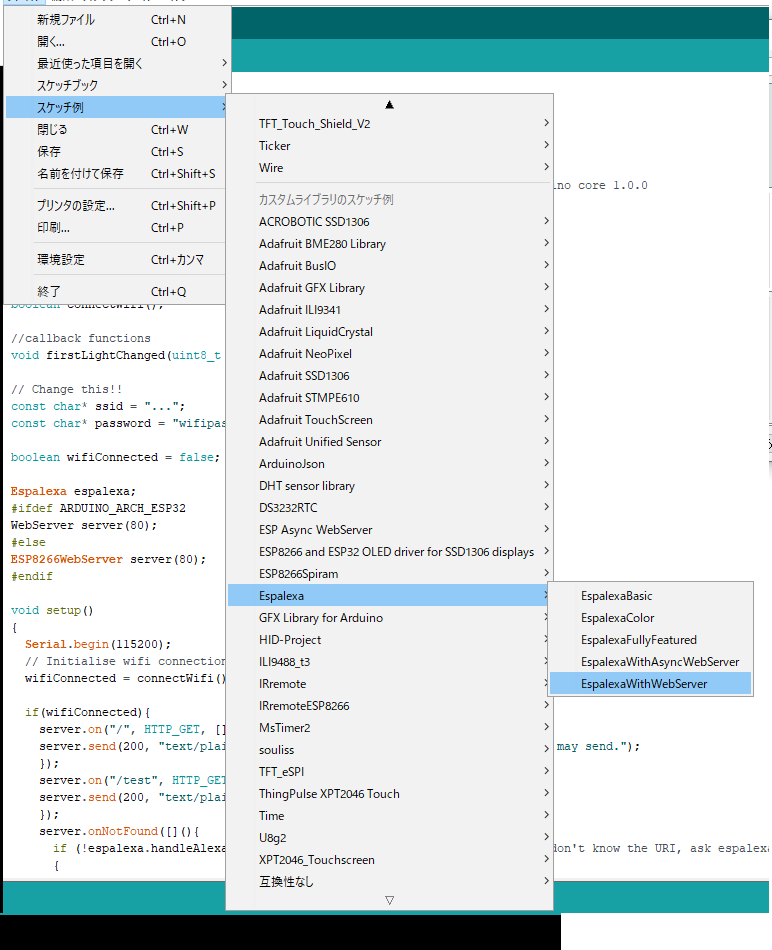Open EspalexaWithAsyncWebServer sketch

(x=650, y=662)
